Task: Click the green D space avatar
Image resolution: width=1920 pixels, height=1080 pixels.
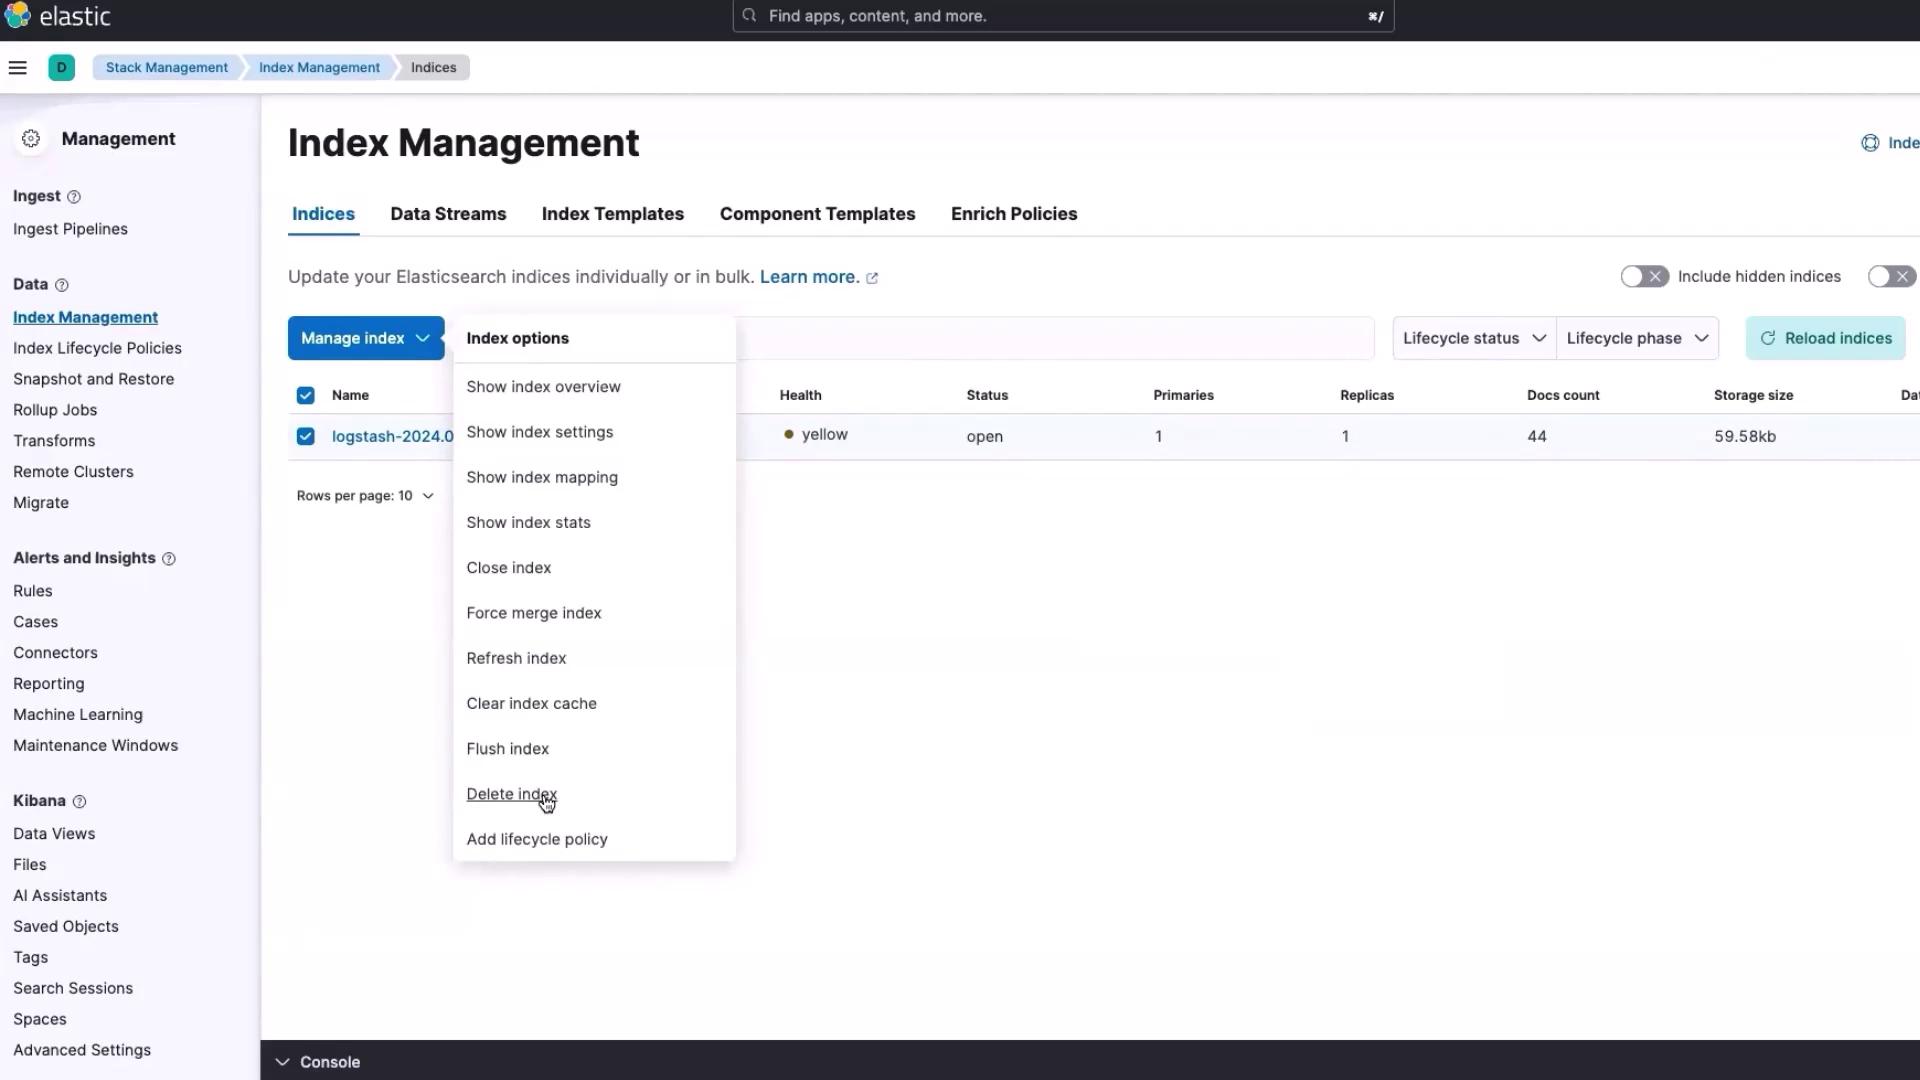Action: (61, 68)
